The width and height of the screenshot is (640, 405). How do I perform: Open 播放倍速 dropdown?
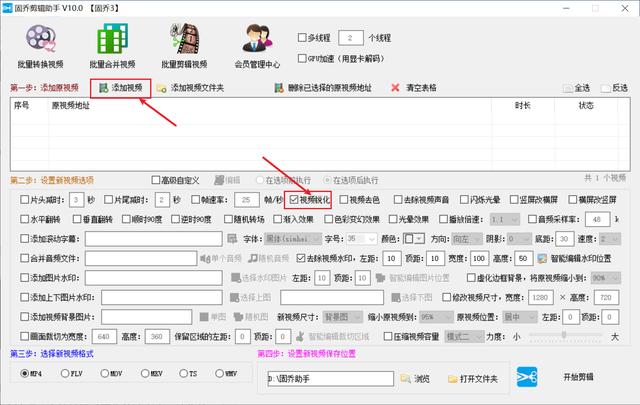pos(504,219)
